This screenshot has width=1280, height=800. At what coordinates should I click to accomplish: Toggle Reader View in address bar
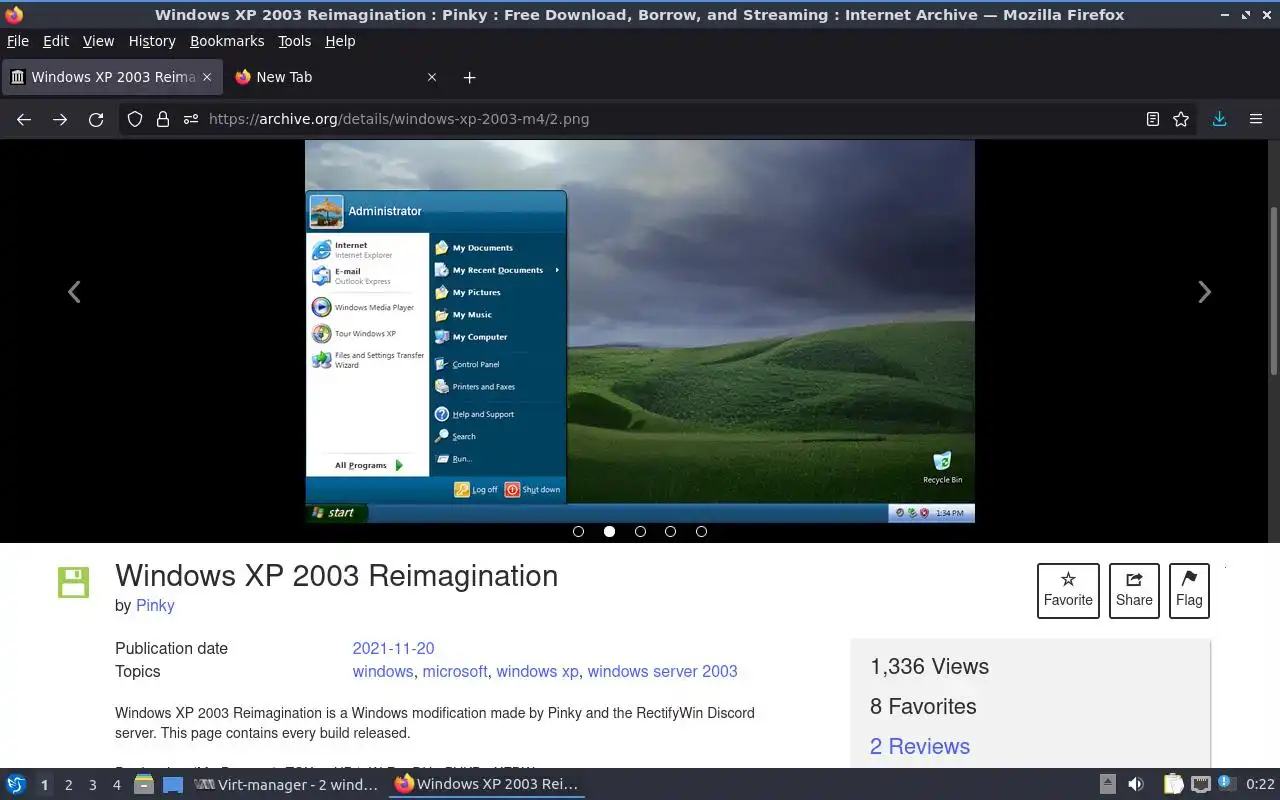[1153, 119]
